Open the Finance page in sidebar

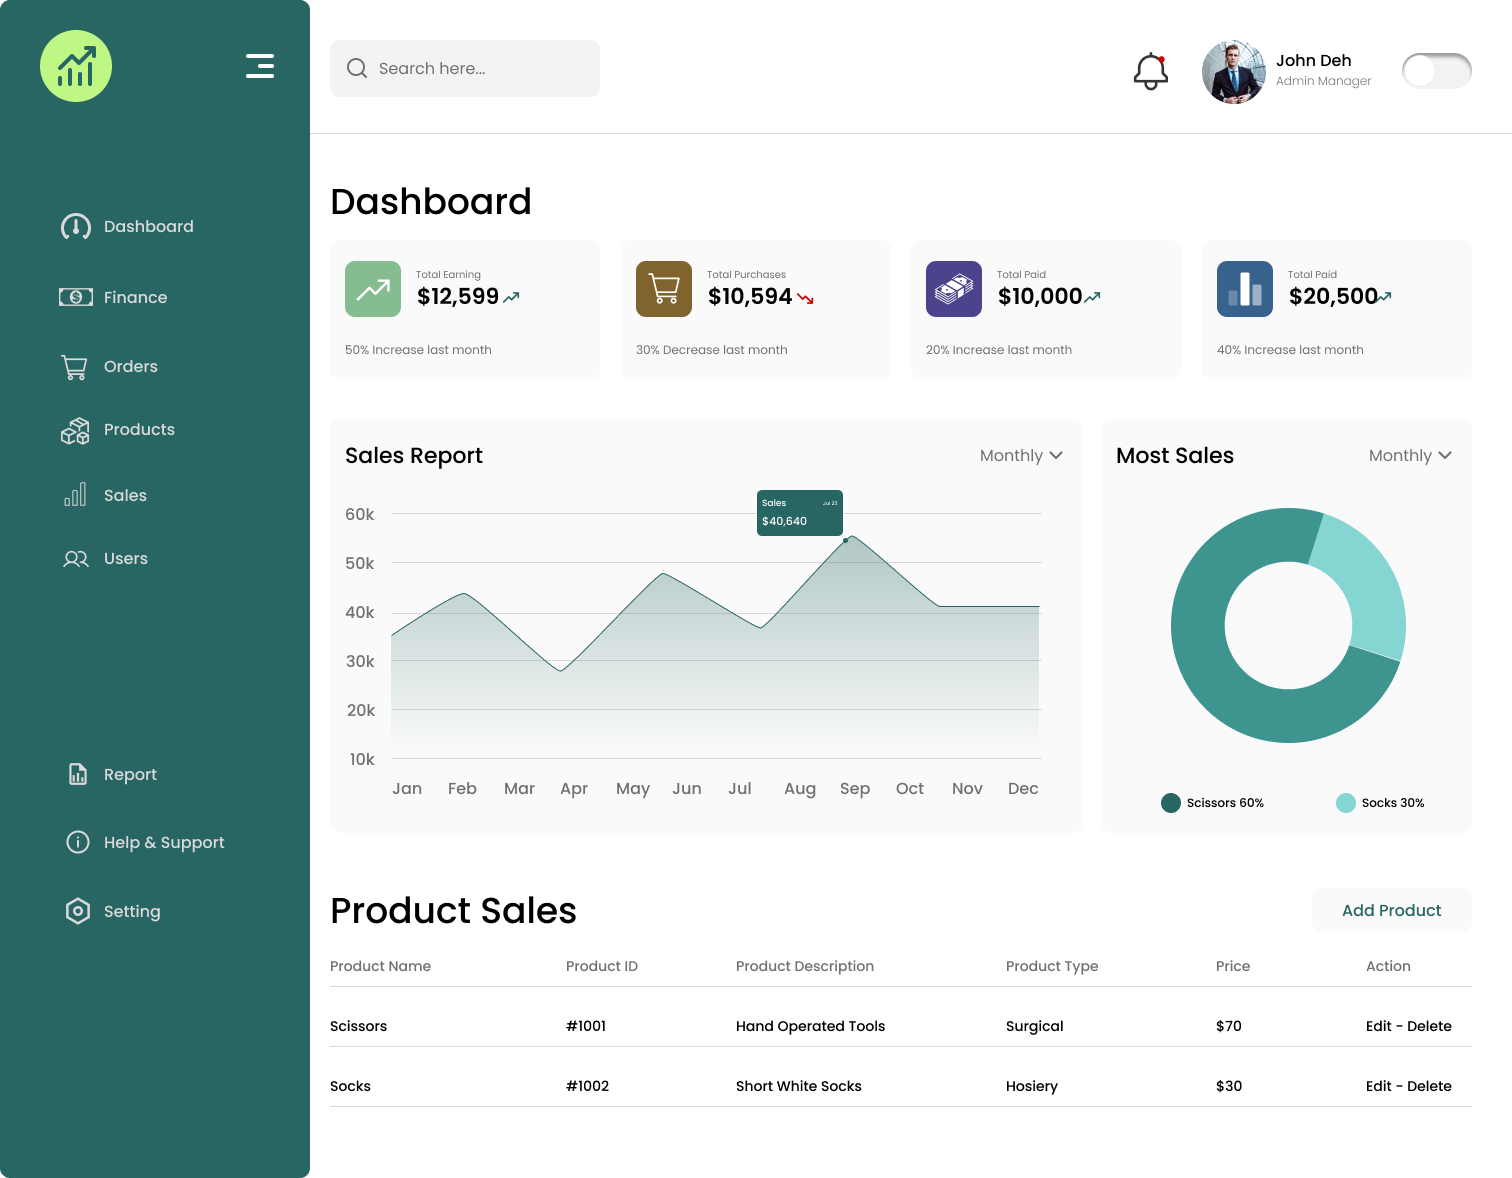pyautogui.click(x=134, y=297)
